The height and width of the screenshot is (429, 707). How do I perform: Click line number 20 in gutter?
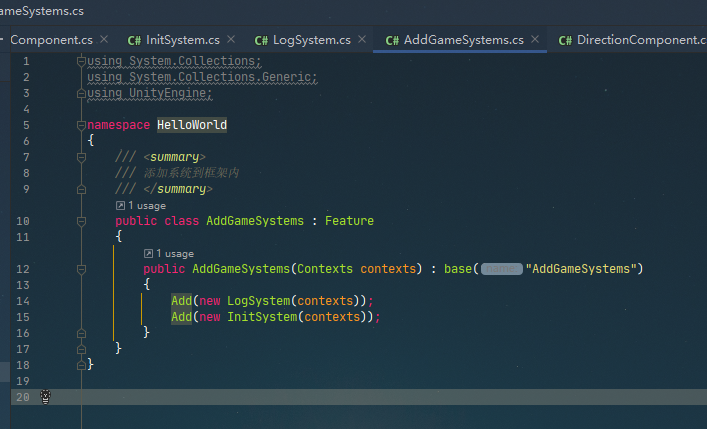click(23, 397)
